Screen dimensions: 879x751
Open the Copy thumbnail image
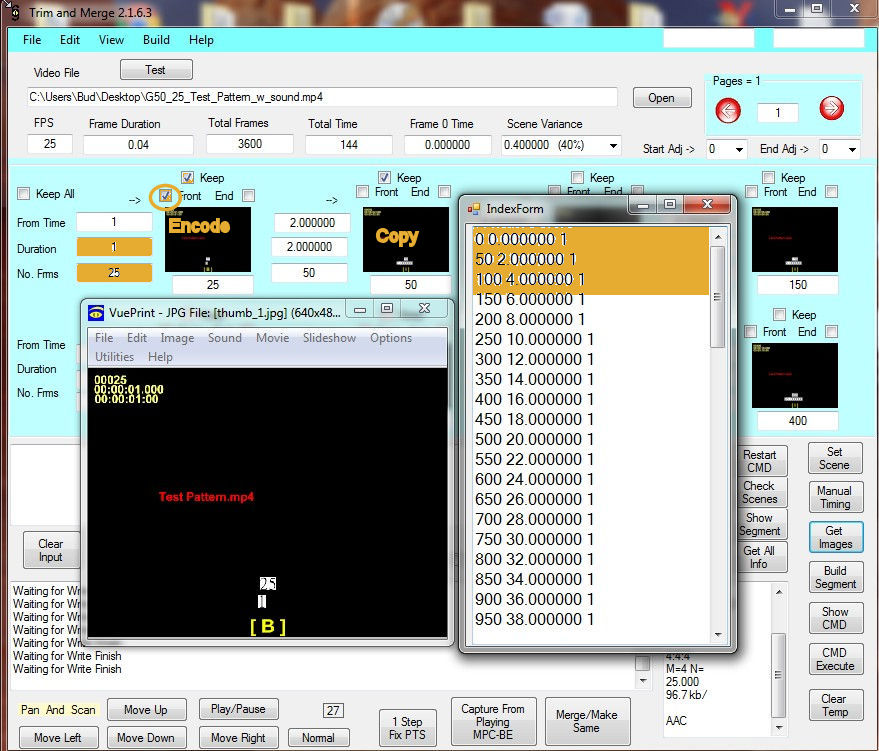(406, 239)
